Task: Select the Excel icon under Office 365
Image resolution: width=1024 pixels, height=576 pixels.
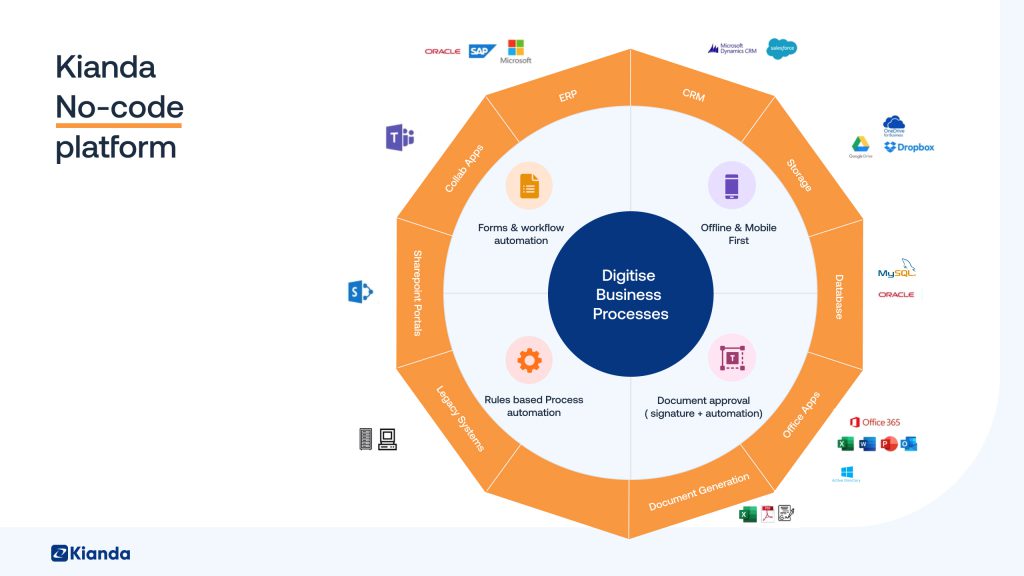Action: pyautogui.click(x=845, y=443)
